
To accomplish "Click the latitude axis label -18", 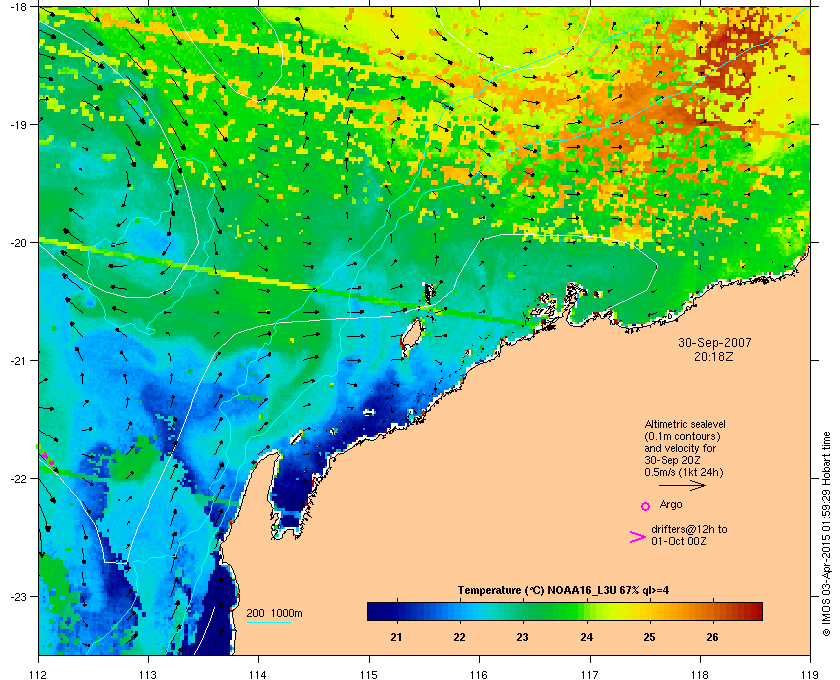I will (x=17, y=5).
